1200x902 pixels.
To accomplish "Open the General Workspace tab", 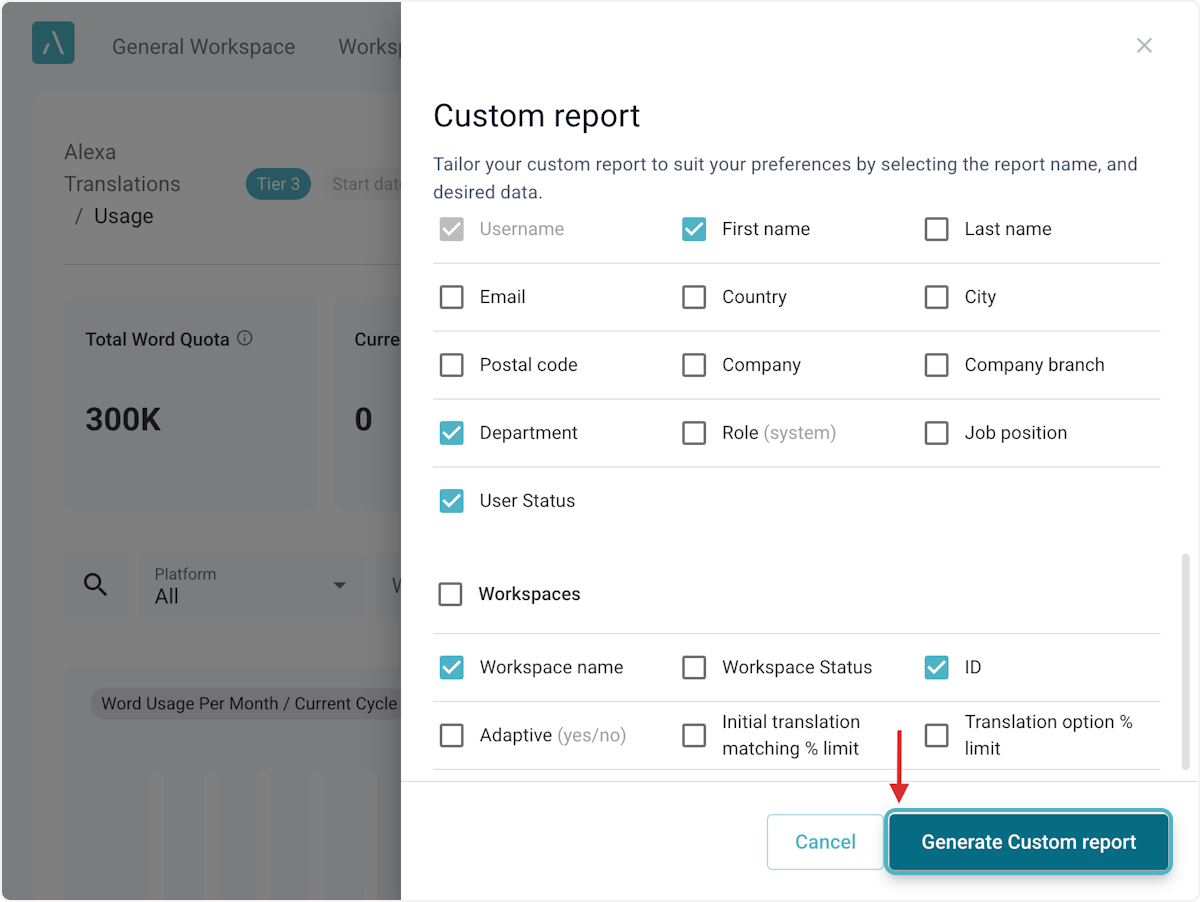I will click(x=203, y=47).
